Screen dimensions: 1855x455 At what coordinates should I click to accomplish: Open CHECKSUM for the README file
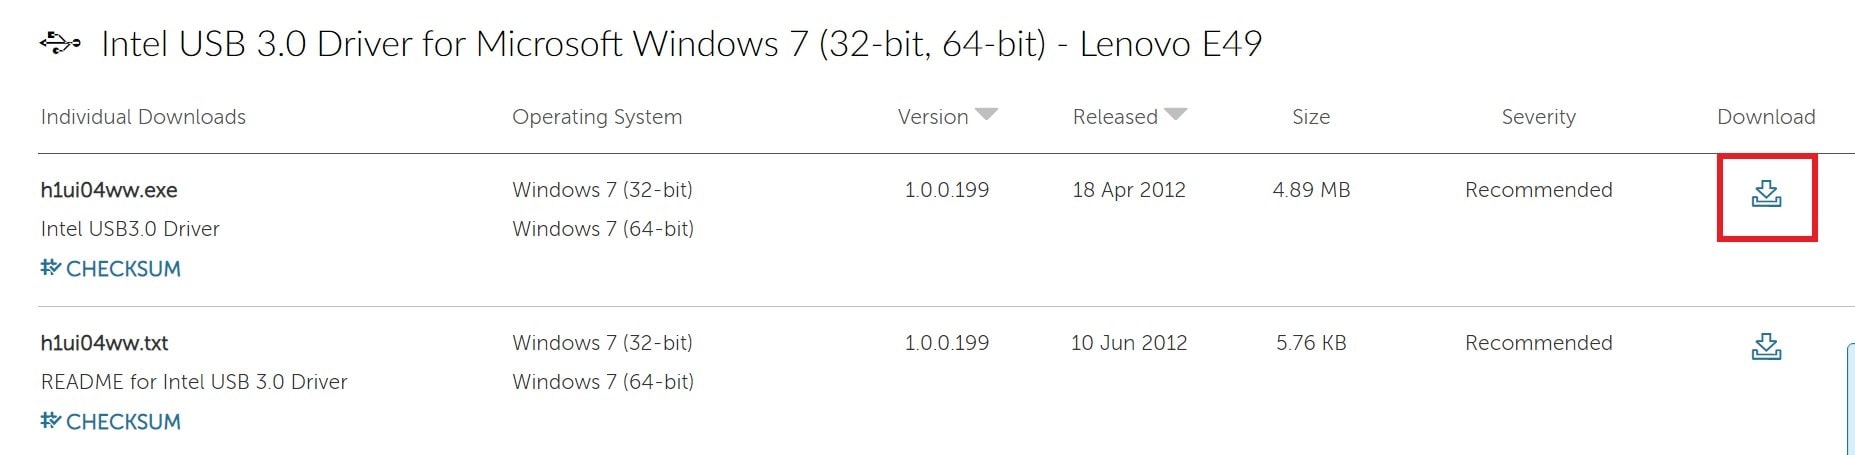coord(111,421)
